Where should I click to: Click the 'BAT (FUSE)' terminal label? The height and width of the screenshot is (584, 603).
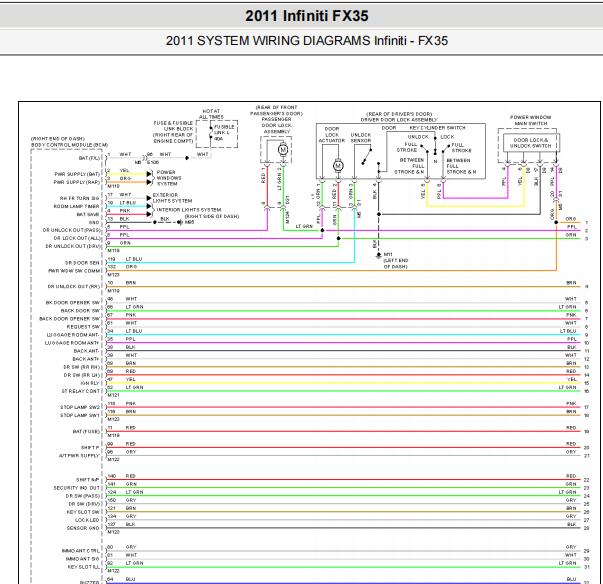point(86,432)
